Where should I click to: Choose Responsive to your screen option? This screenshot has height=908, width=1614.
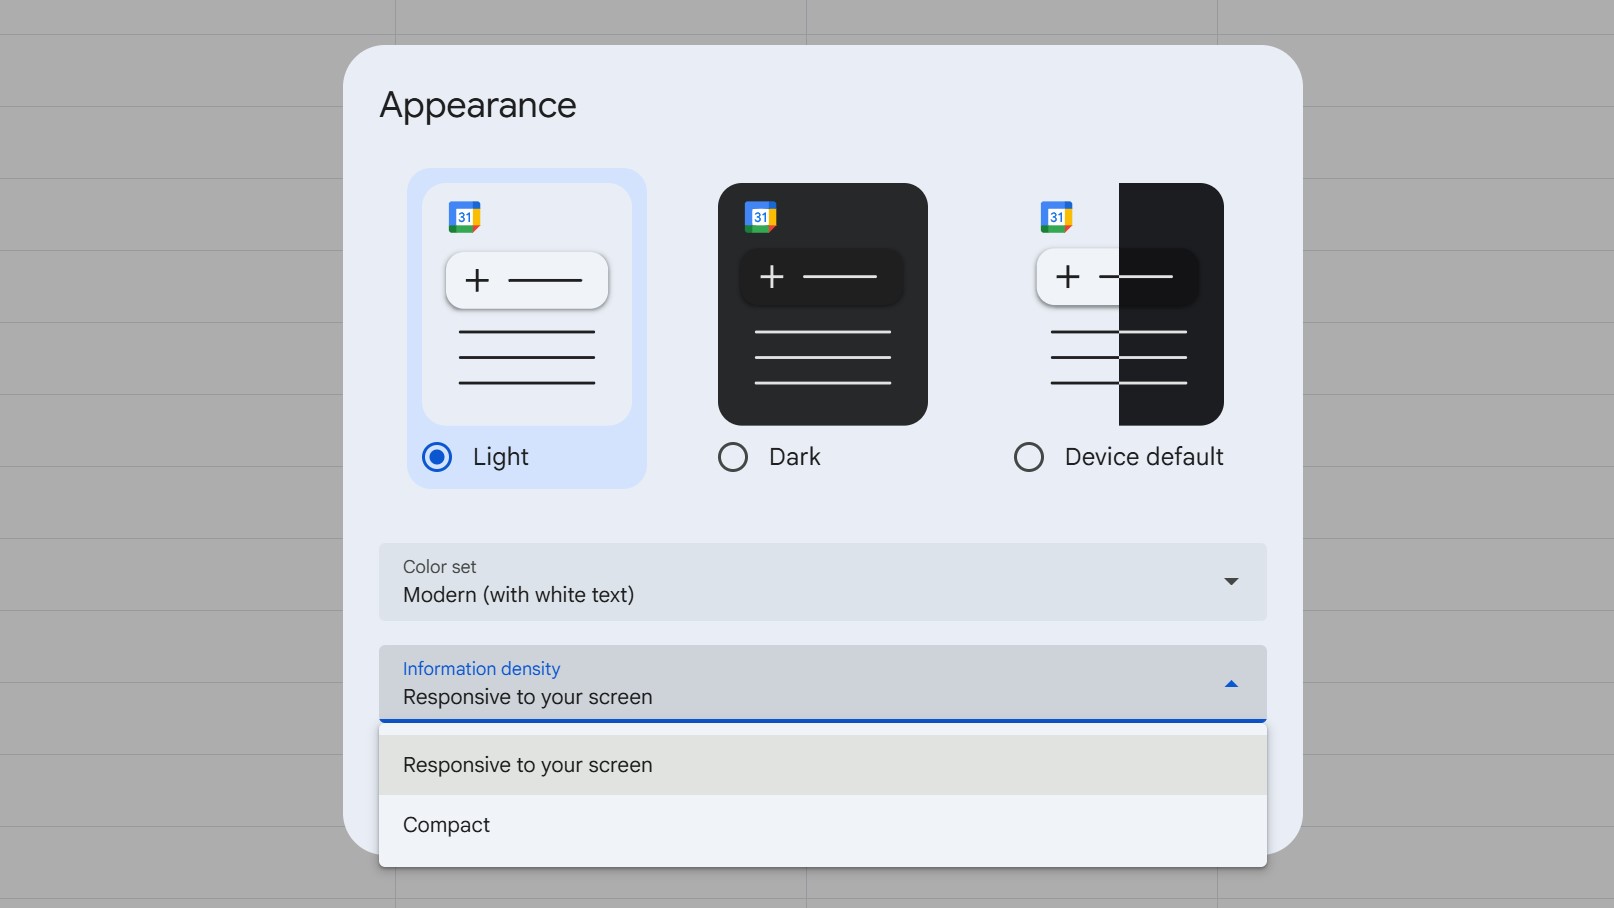528,765
